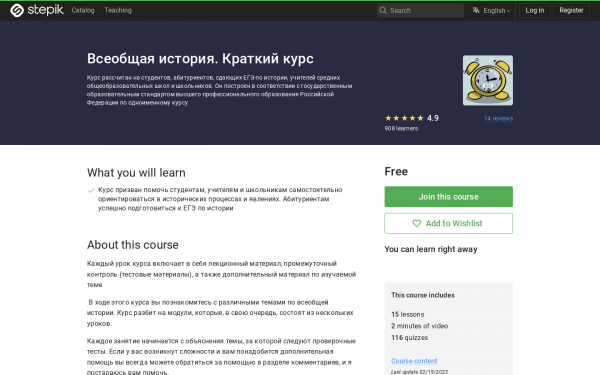600x375 pixels.
Task: Click the 4.9 rating value
Action: 433,118
